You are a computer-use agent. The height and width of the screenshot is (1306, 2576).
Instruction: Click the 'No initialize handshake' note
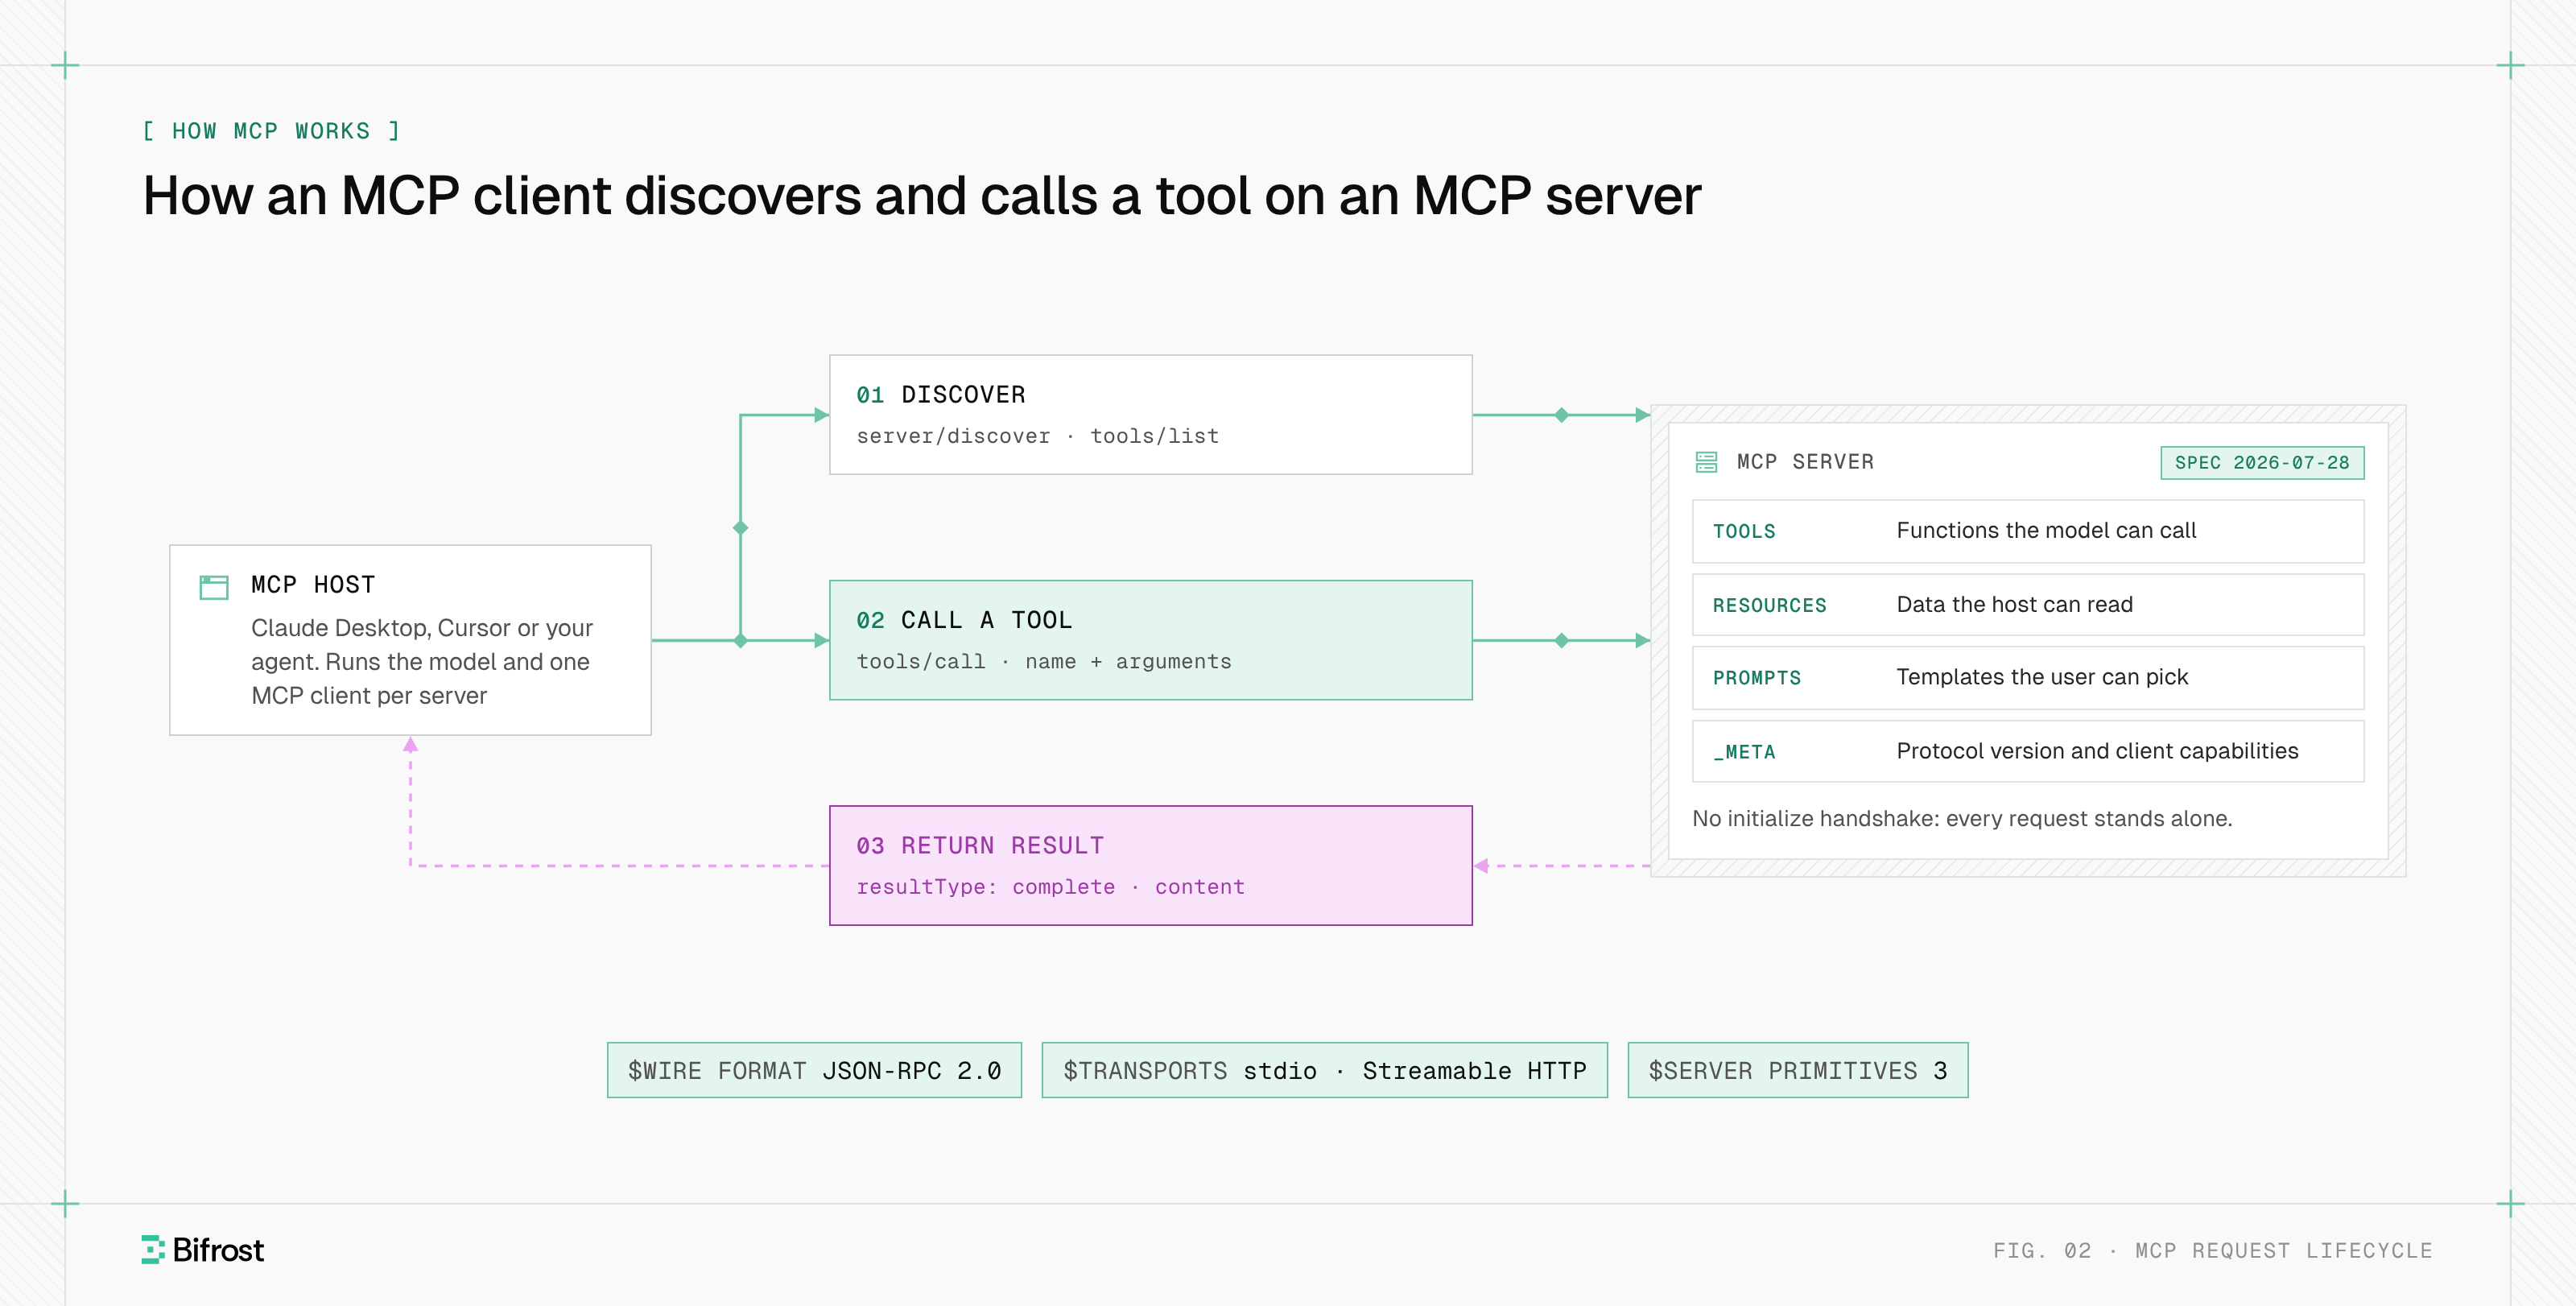1961,819
